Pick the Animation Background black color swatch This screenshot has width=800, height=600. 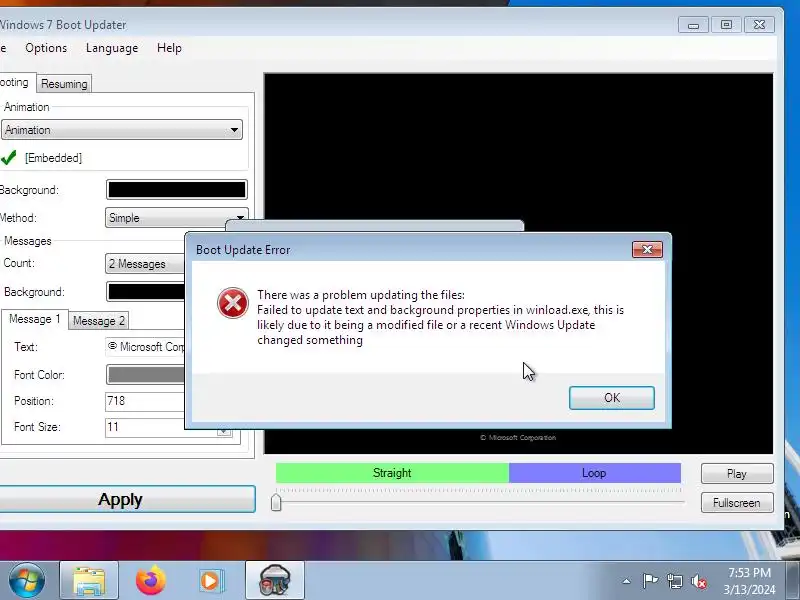pos(177,190)
